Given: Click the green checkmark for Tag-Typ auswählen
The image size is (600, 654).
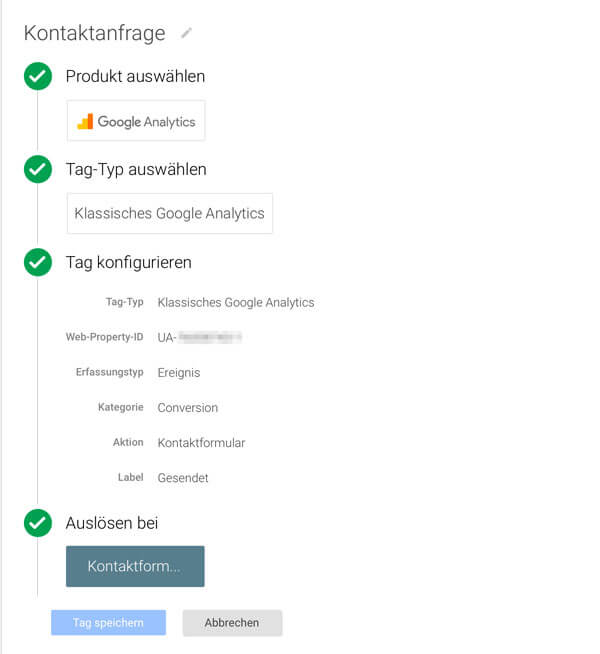Looking at the screenshot, I should tap(38, 169).
